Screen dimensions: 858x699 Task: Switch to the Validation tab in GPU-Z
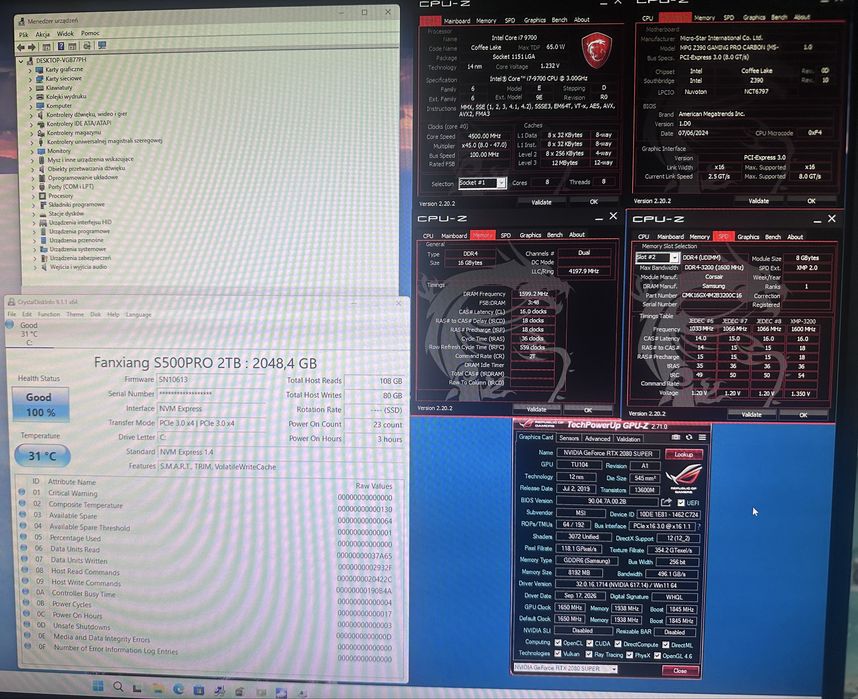(x=628, y=439)
